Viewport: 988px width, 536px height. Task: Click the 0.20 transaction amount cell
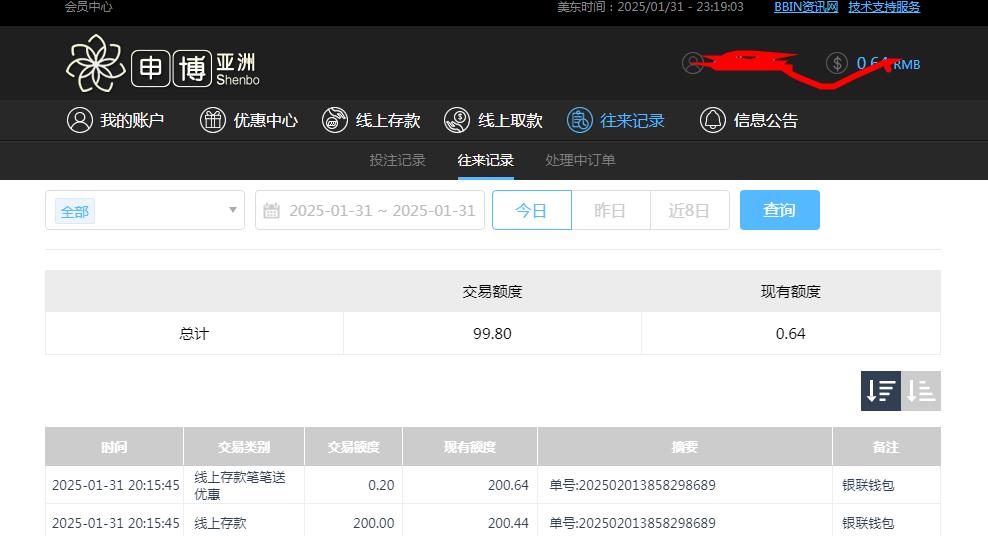pos(353,485)
